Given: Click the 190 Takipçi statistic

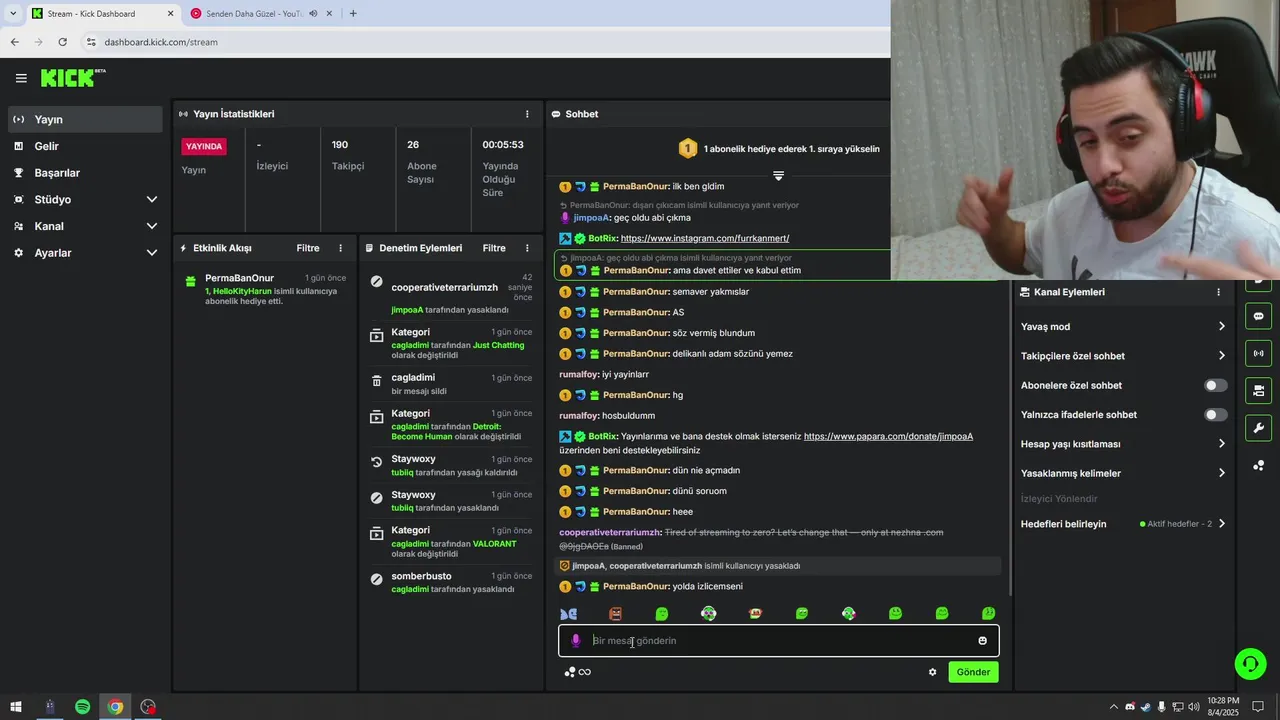Looking at the screenshot, I should click(349, 155).
